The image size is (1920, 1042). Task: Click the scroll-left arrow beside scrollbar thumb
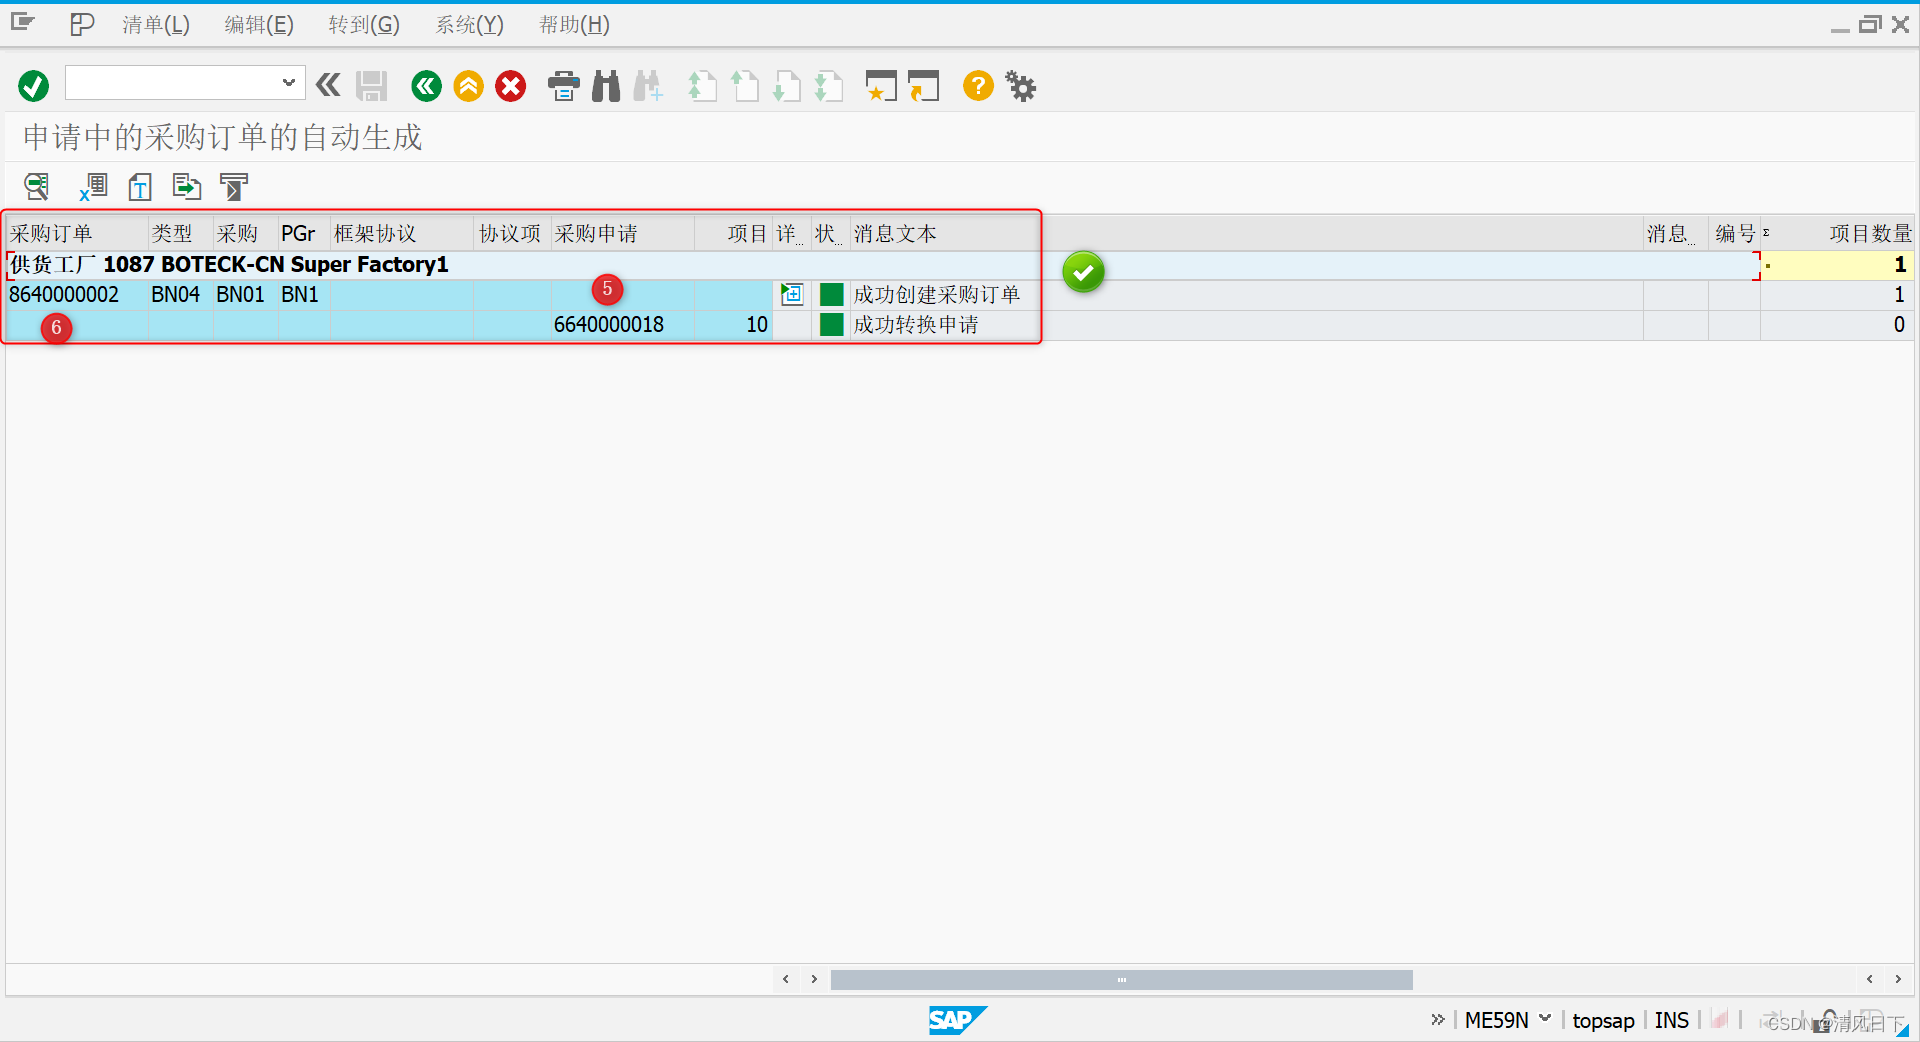786,979
